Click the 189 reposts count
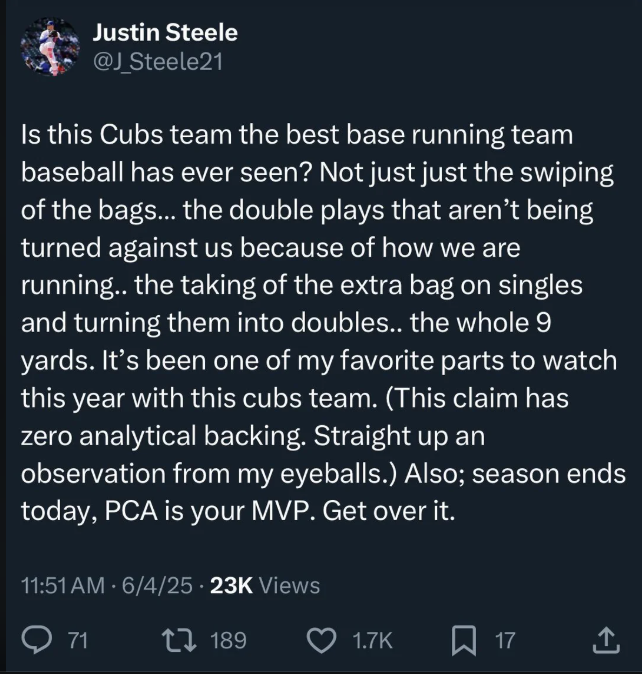The width and height of the screenshot is (642, 674). (x=228, y=640)
